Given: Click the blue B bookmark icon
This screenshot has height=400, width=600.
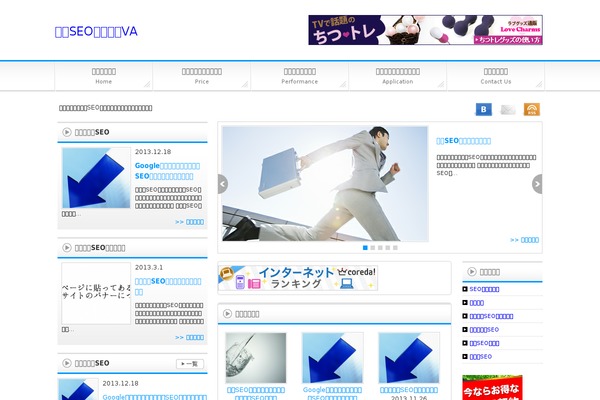Looking at the screenshot, I should pos(483,109).
